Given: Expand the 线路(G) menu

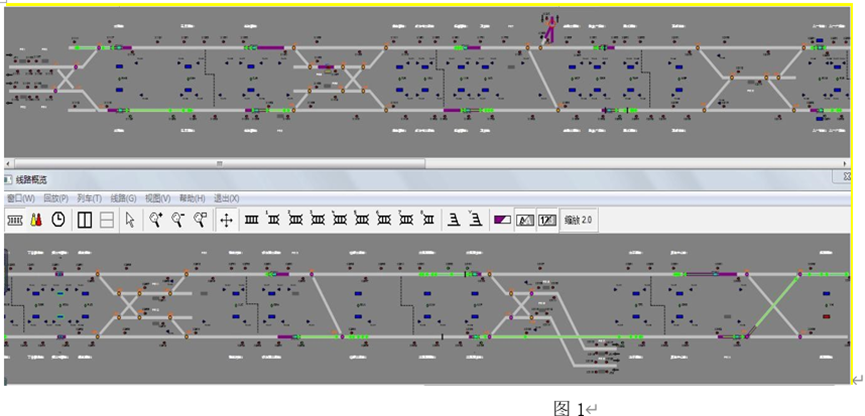Looking at the screenshot, I should (123, 199).
